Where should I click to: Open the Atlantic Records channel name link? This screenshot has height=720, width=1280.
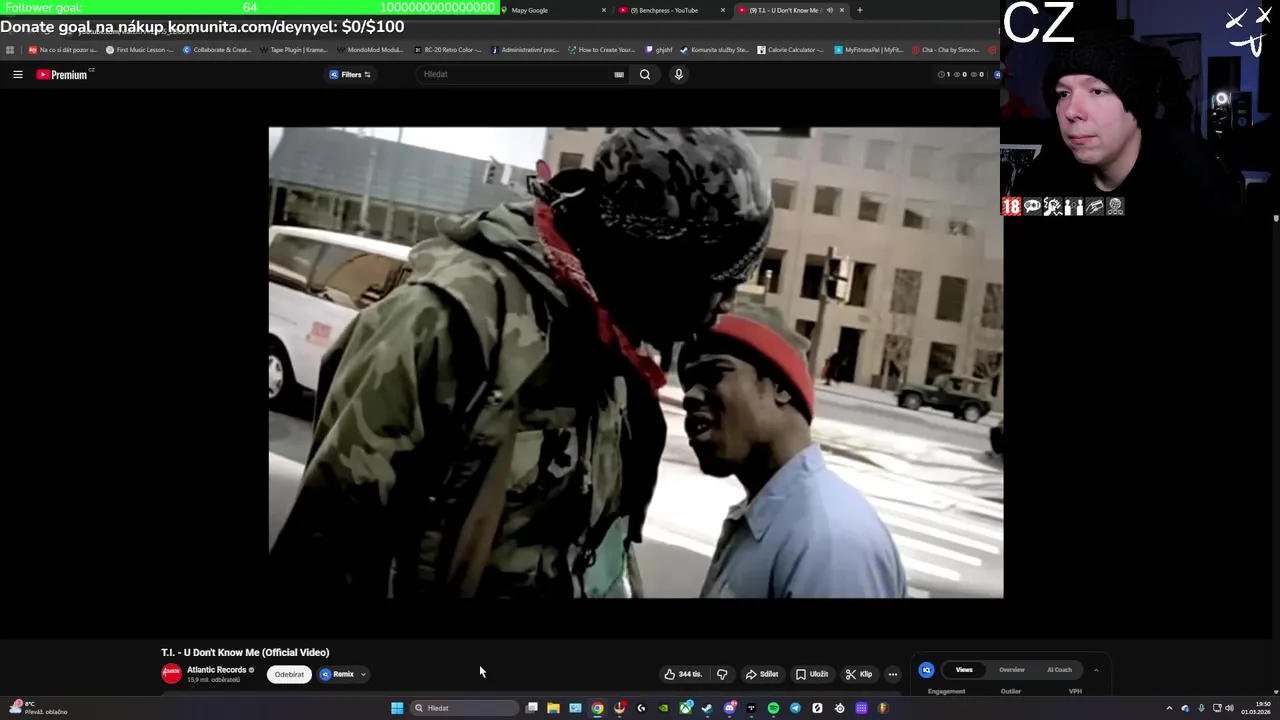(216, 670)
